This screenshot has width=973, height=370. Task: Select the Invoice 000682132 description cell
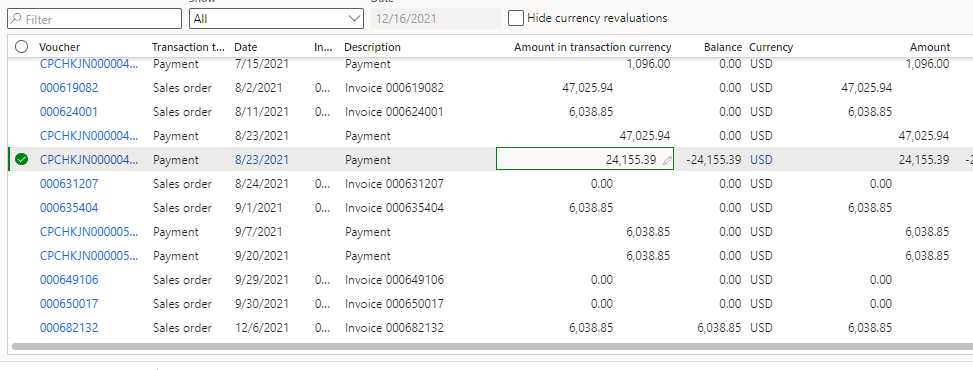[x=395, y=328]
